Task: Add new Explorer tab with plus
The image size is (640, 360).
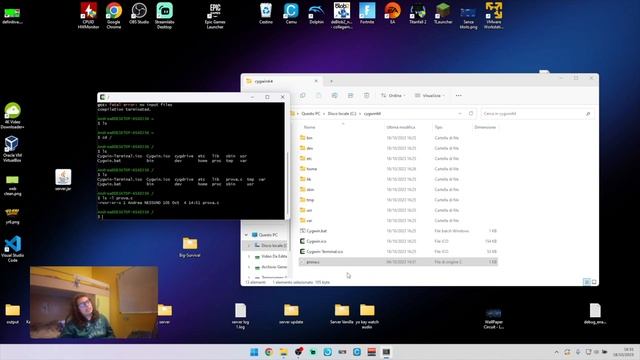Action: 331,81
